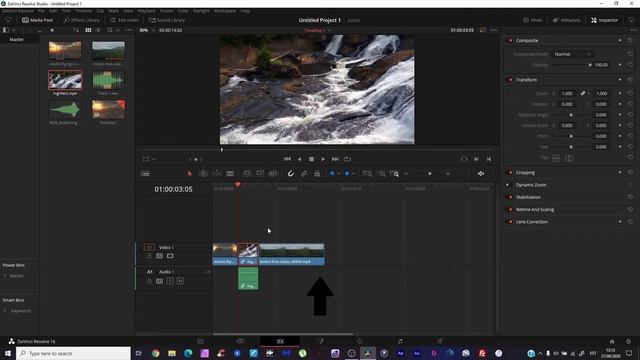Jump to last frame in viewer
Image resolution: width=640 pixels, height=360 pixels.
pyautogui.click(x=335, y=159)
